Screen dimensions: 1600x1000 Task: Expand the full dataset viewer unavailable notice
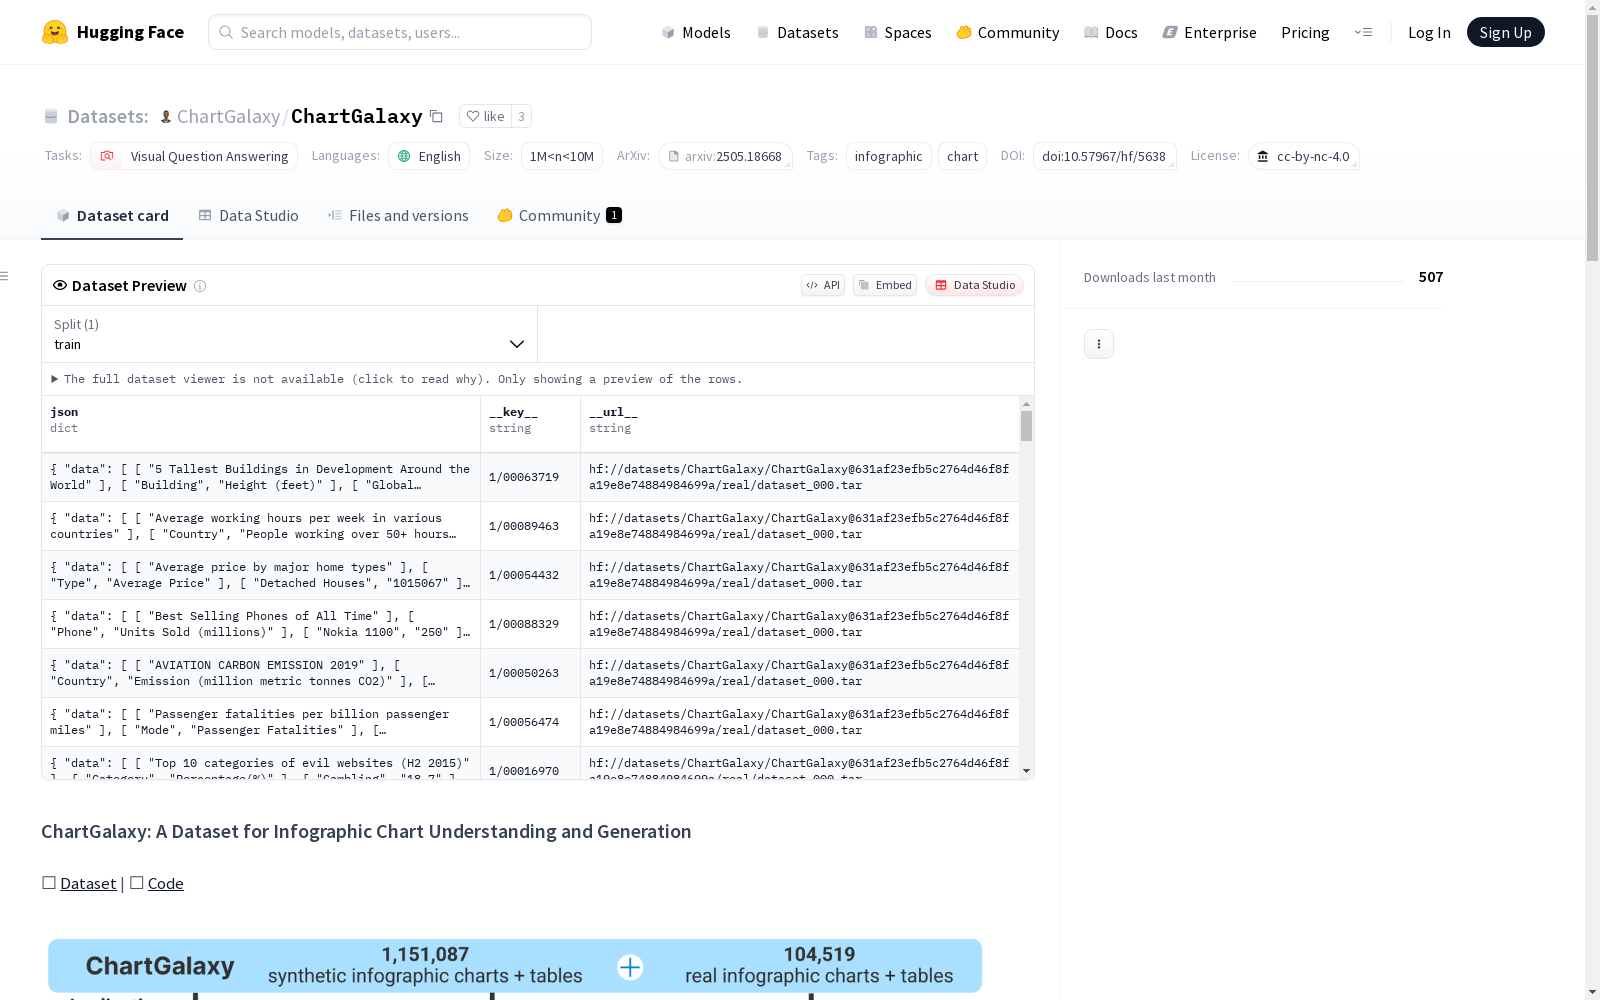pos(397,379)
